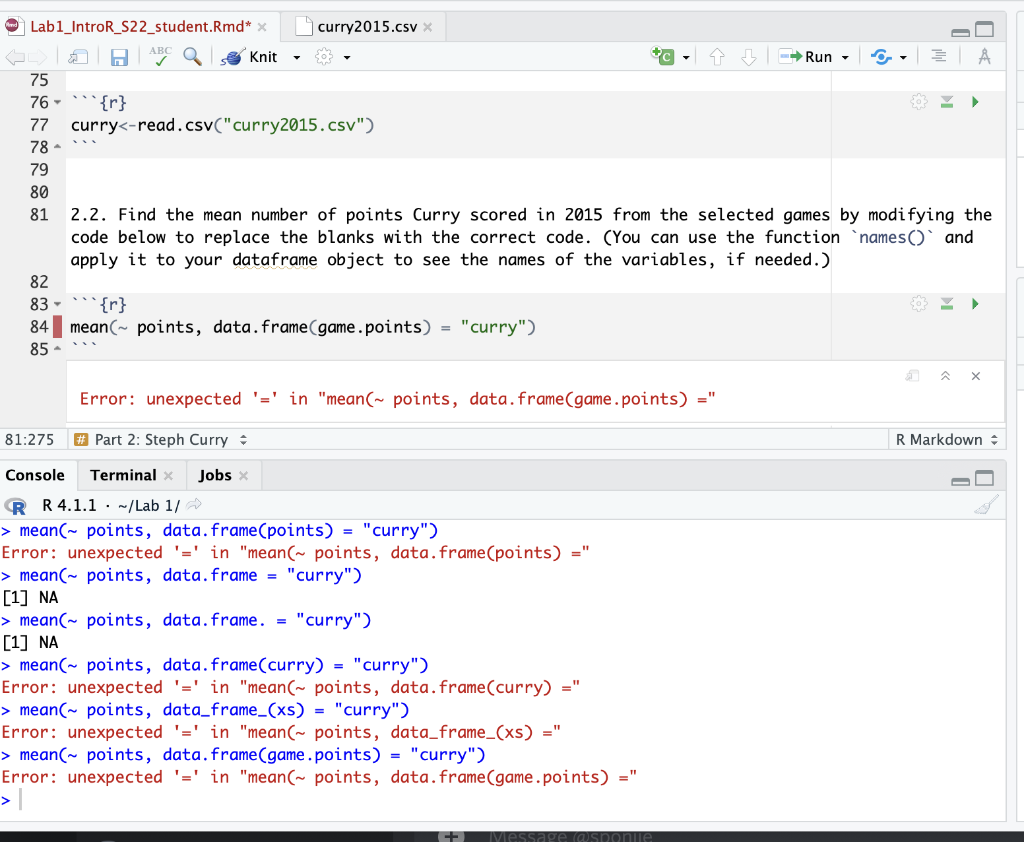This screenshot has width=1024, height=842.
Task: Show document outline with outline icon
Action: pos(938,56)
